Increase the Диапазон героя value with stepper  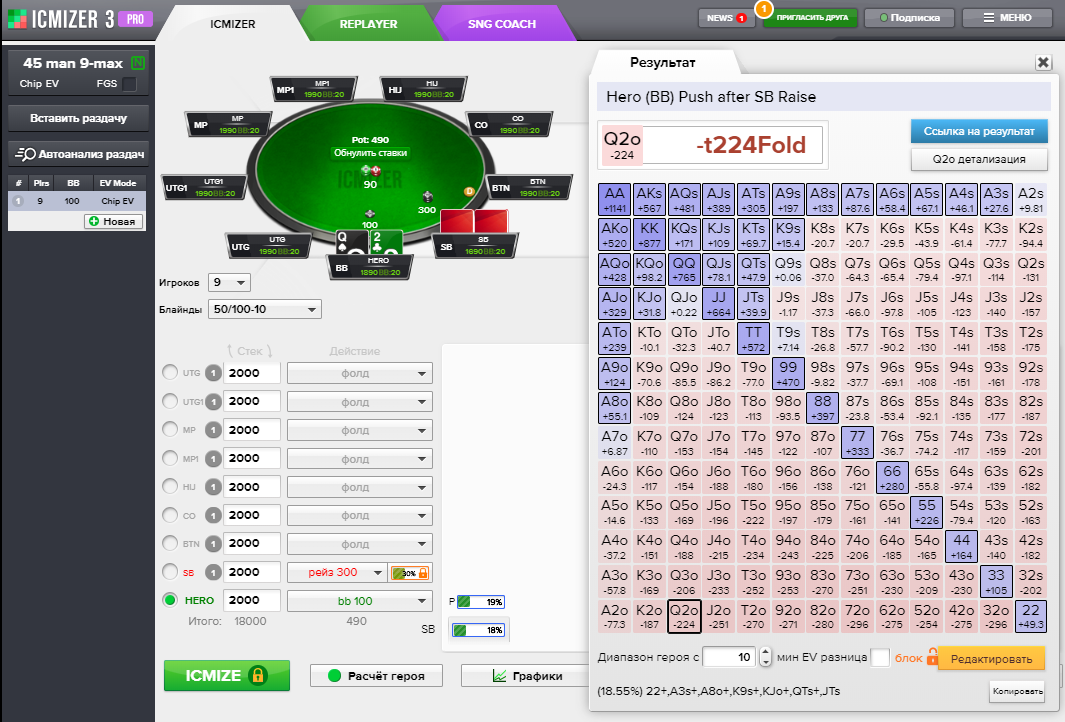pyautogui.click(x=765, y=652)
